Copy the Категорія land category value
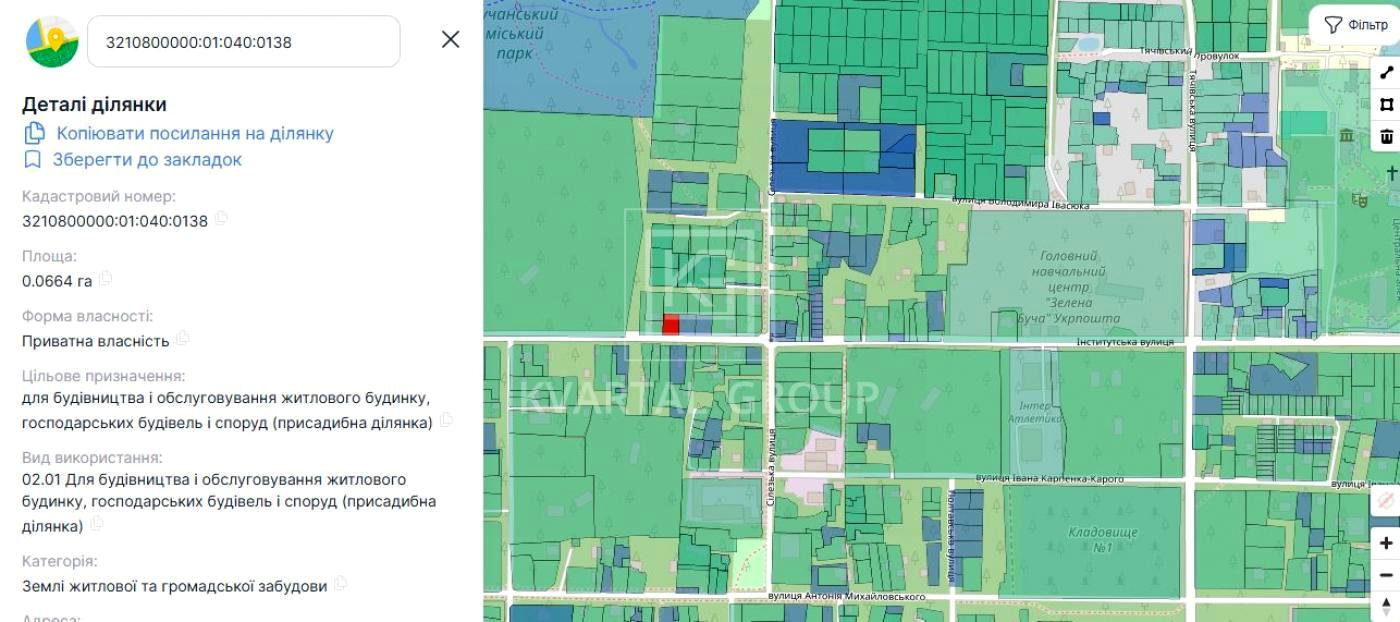1400x622 pixels. click(x=340, y=584)
